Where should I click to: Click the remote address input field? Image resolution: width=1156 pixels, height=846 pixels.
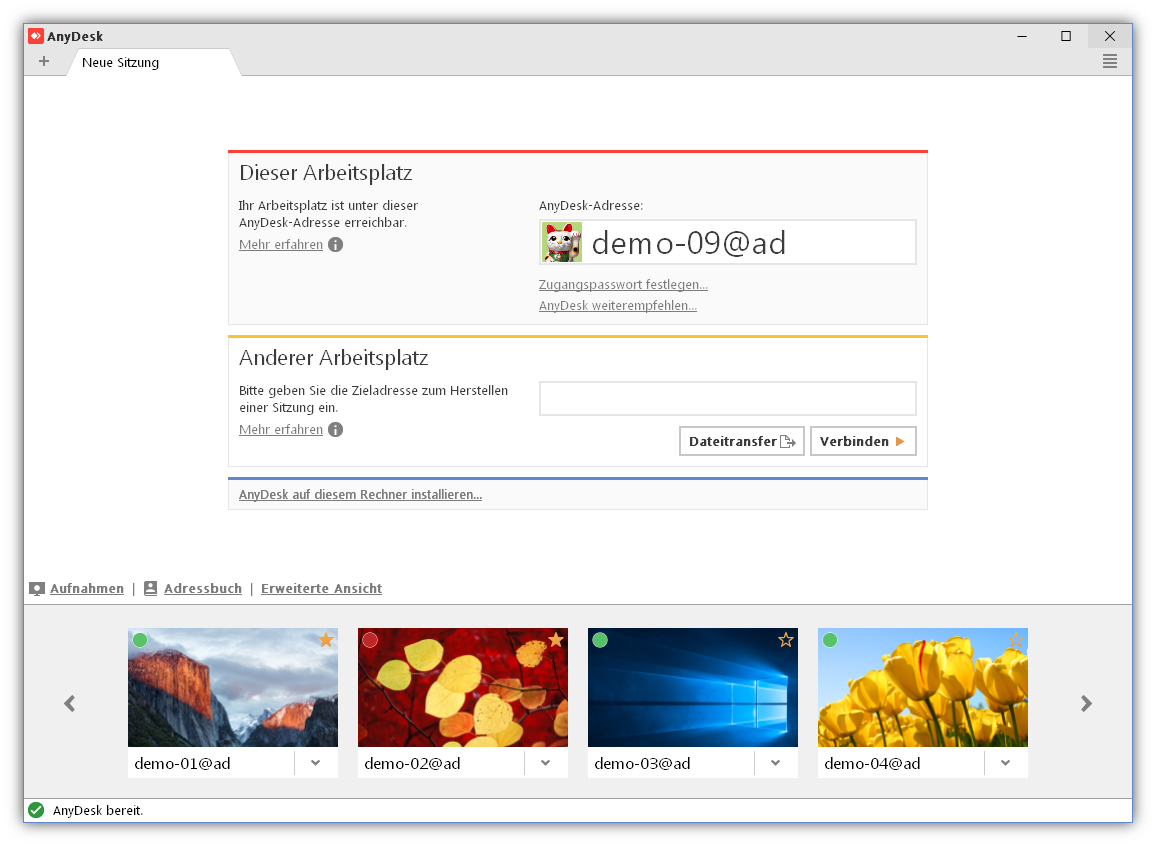point(727,398)
